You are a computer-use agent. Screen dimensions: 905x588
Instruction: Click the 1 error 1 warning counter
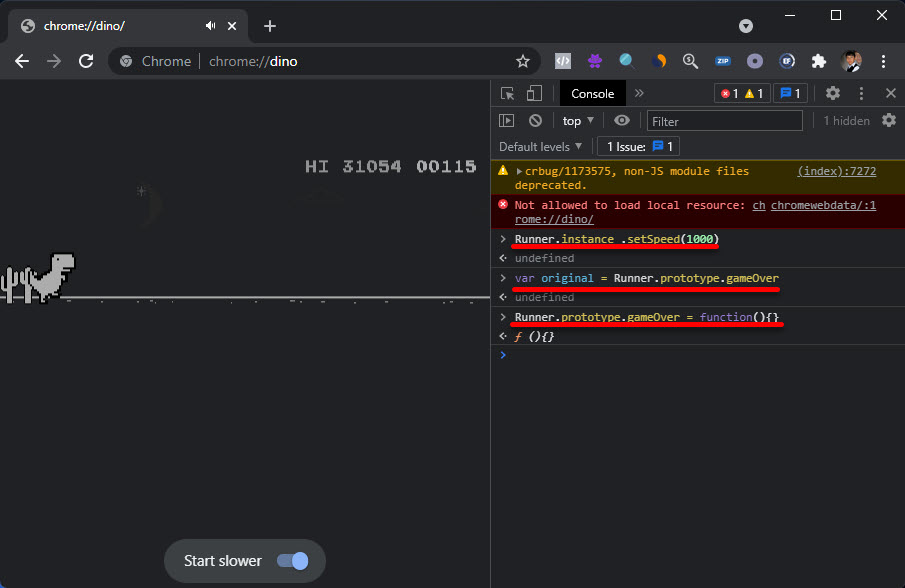tap(742, 93)
